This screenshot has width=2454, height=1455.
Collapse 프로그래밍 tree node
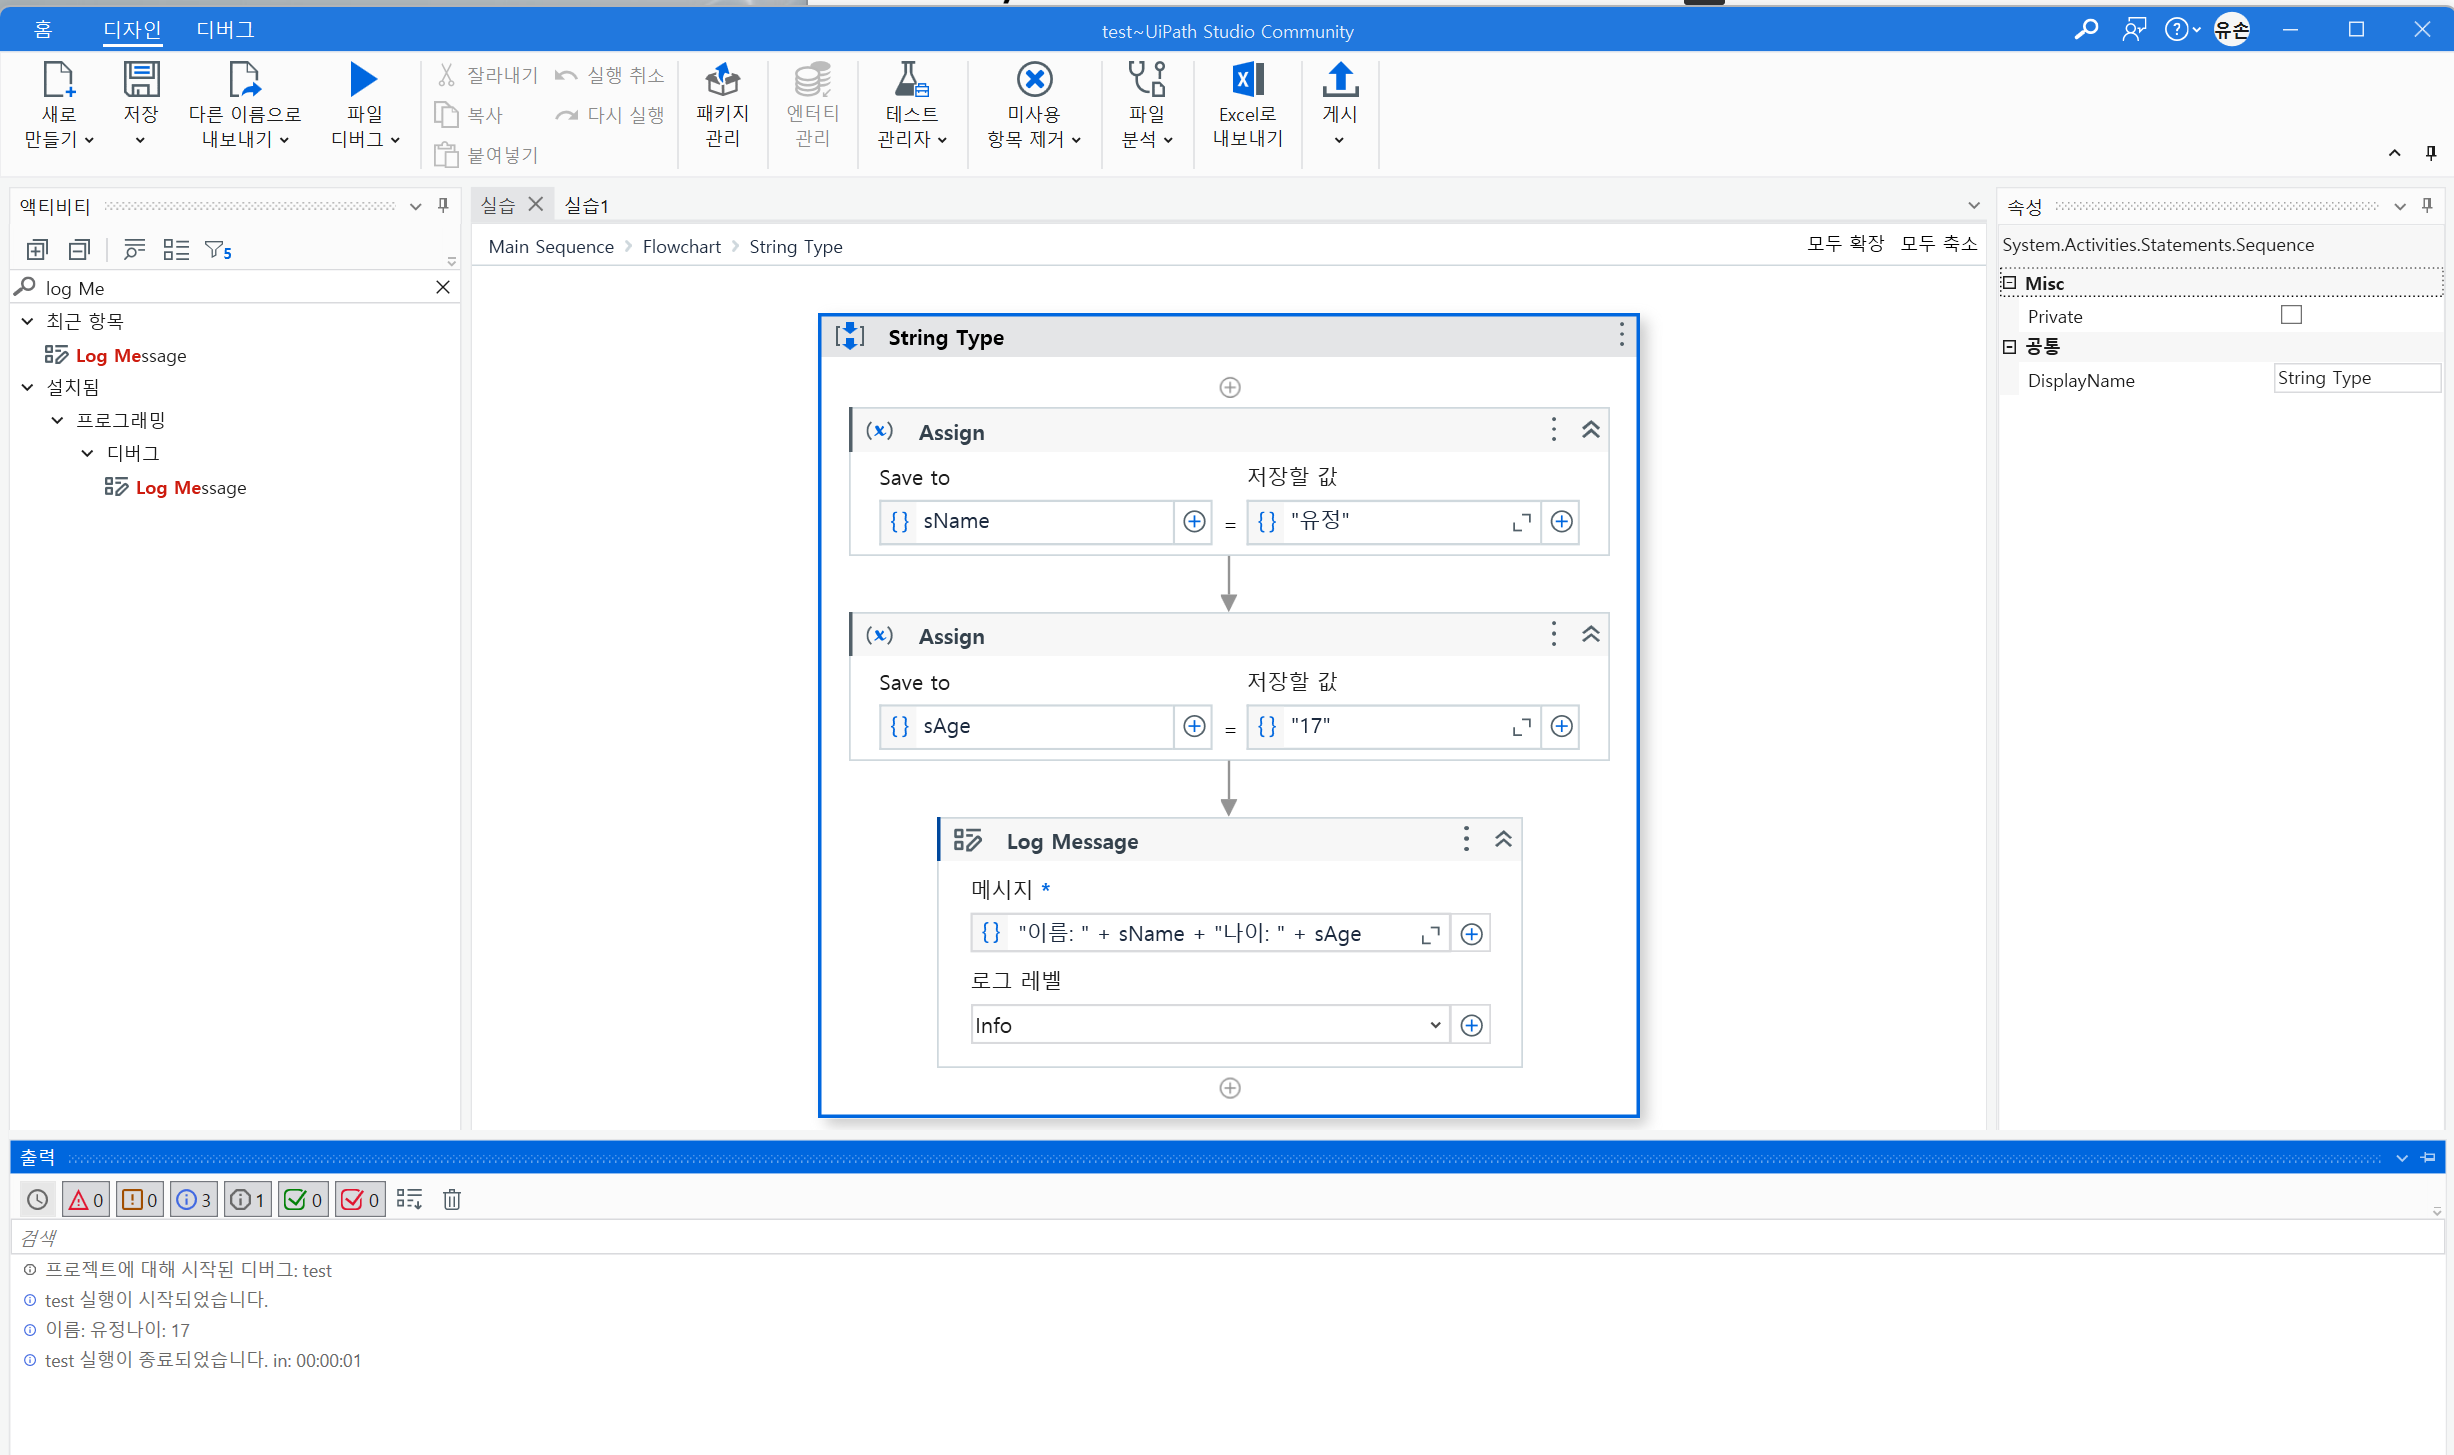[57, 420]
